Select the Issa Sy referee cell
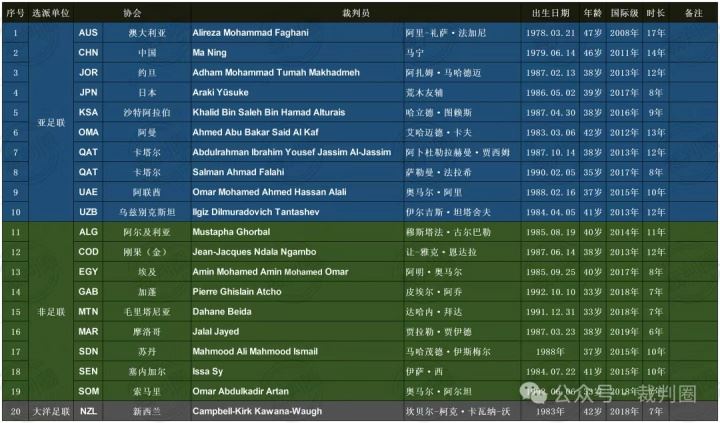The height and width of the screenshot is (423, 720). 210,371
